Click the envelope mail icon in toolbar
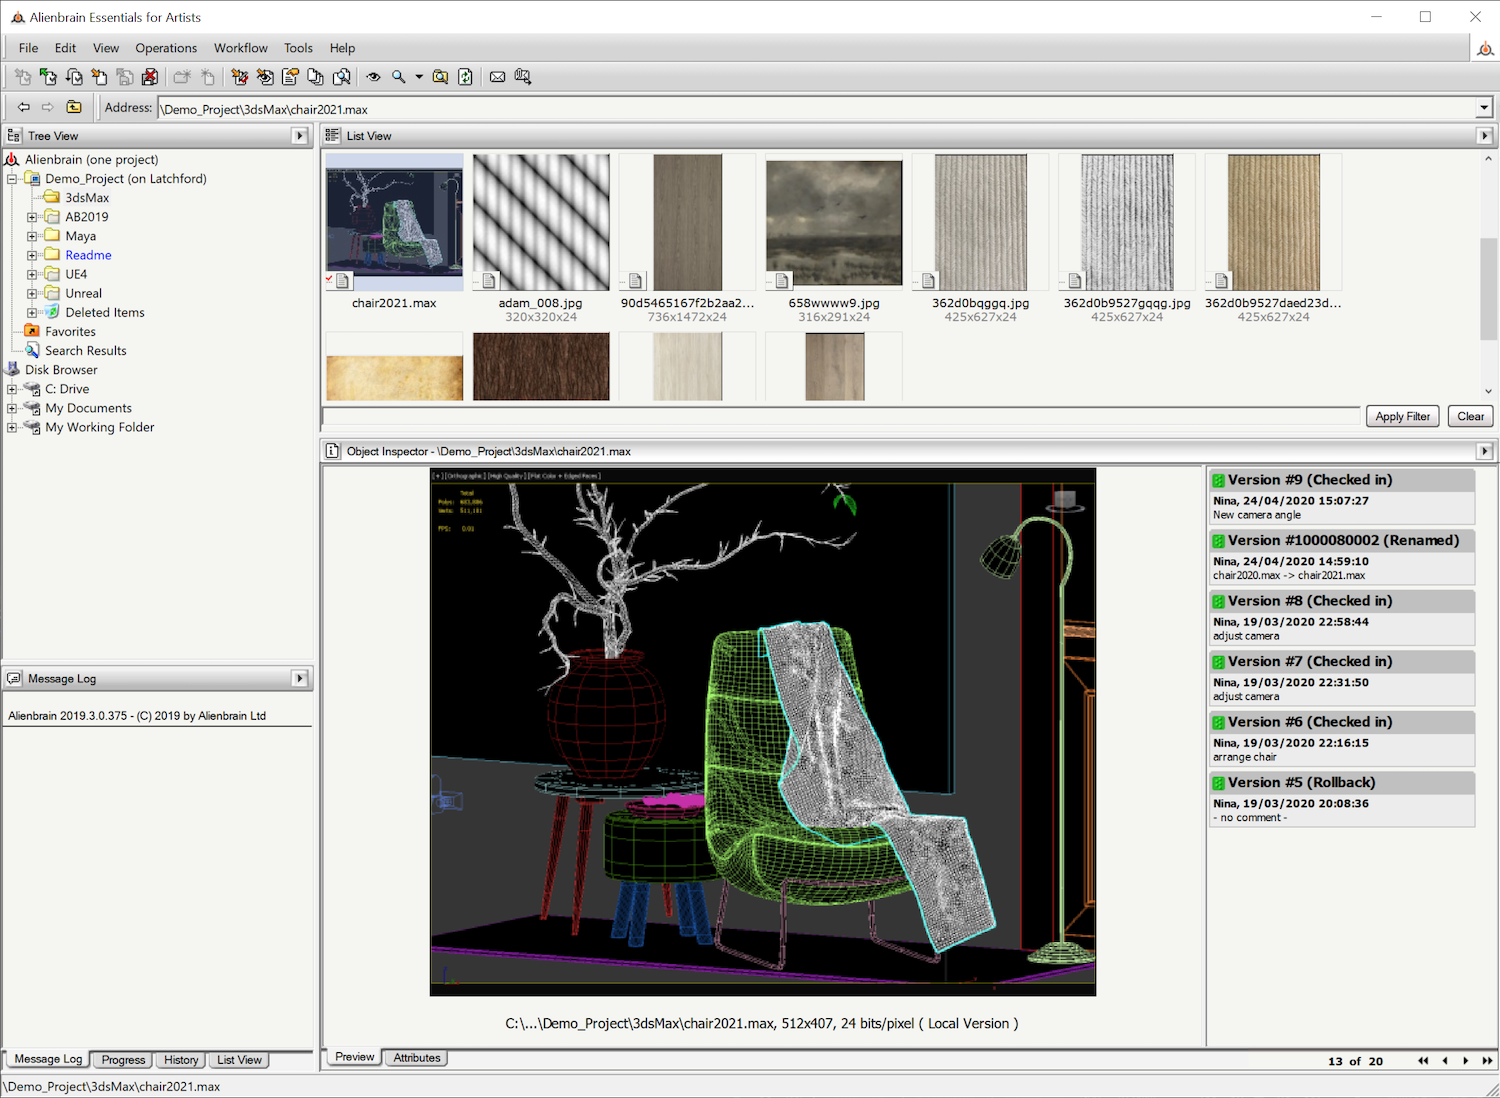The height and width of the screenshot is (1098, 1500). pyautogui.click(x=497, y=77)
